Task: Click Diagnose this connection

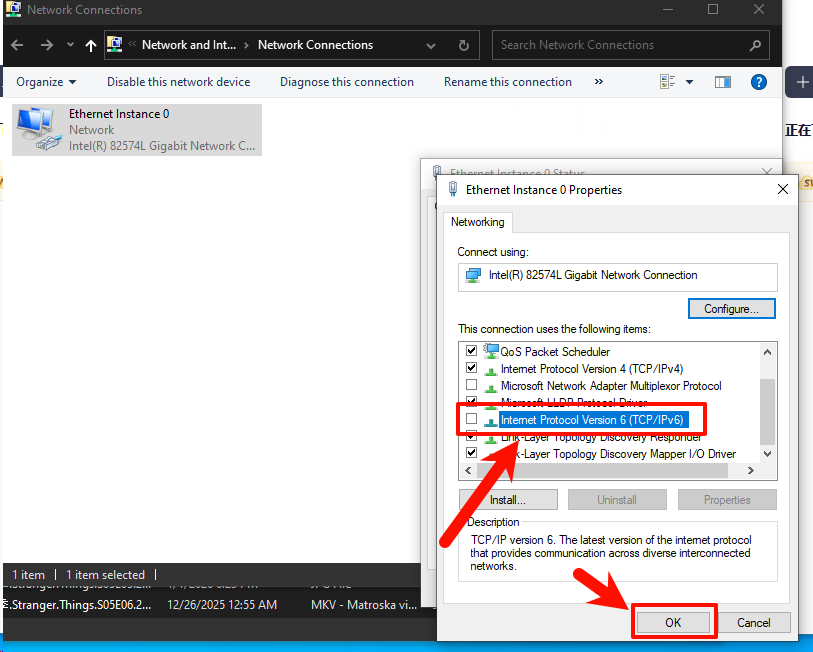Action: [x=346, y=82]
